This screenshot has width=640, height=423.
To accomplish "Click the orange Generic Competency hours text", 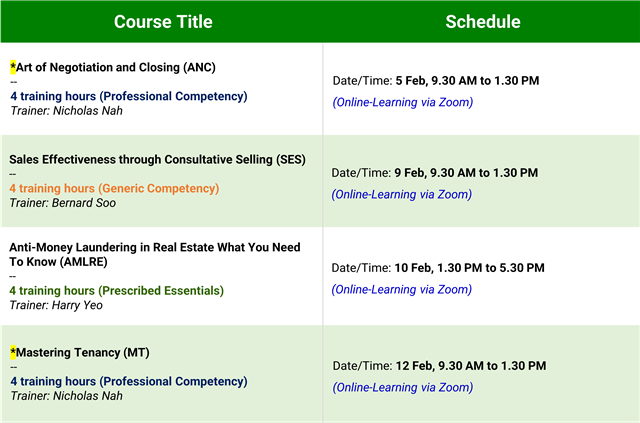I will click(114, 188).
